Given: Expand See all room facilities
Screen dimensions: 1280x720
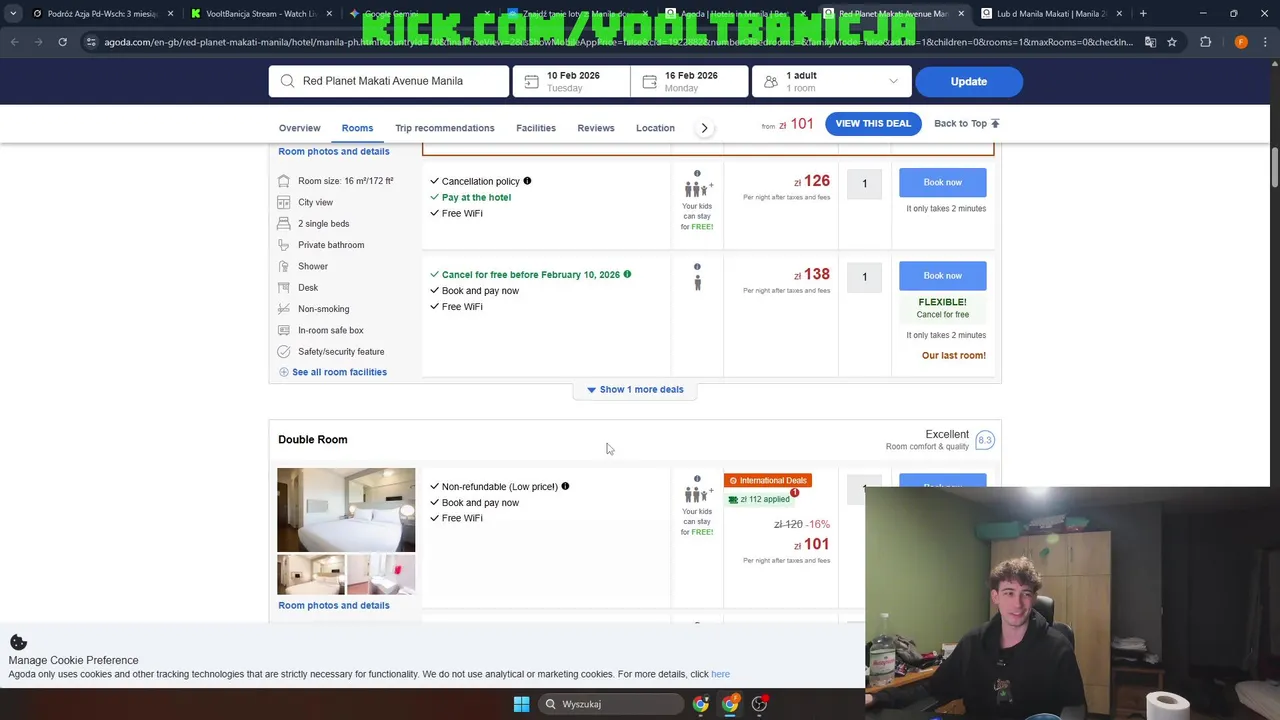Looking at the screenshot, I should [x=333, y=372].
